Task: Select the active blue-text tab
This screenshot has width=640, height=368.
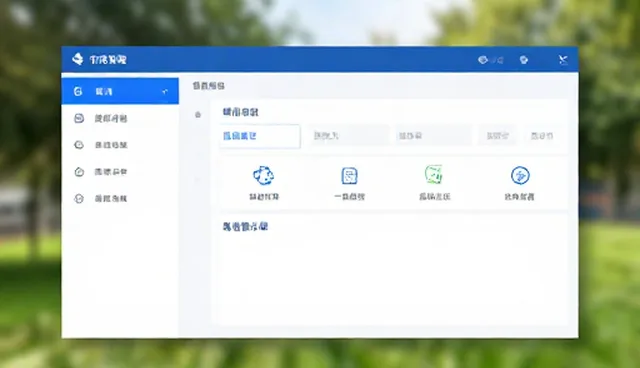Action: click(260, 136)
